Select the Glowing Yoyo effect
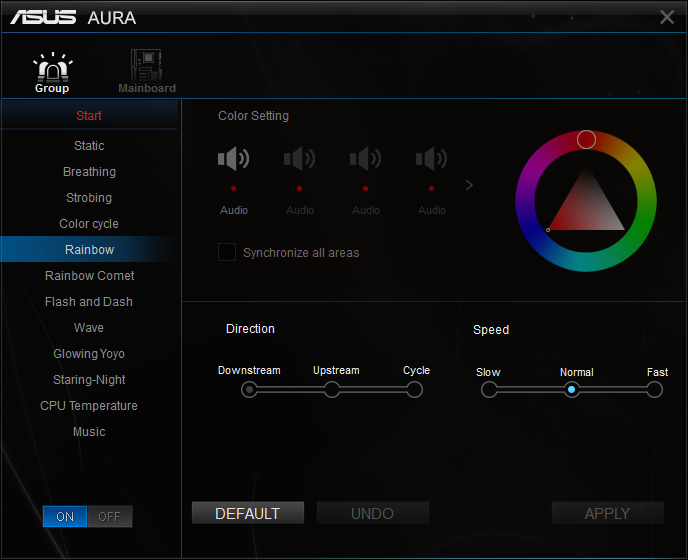The image size is (688, 560). (x=89, y=354)
